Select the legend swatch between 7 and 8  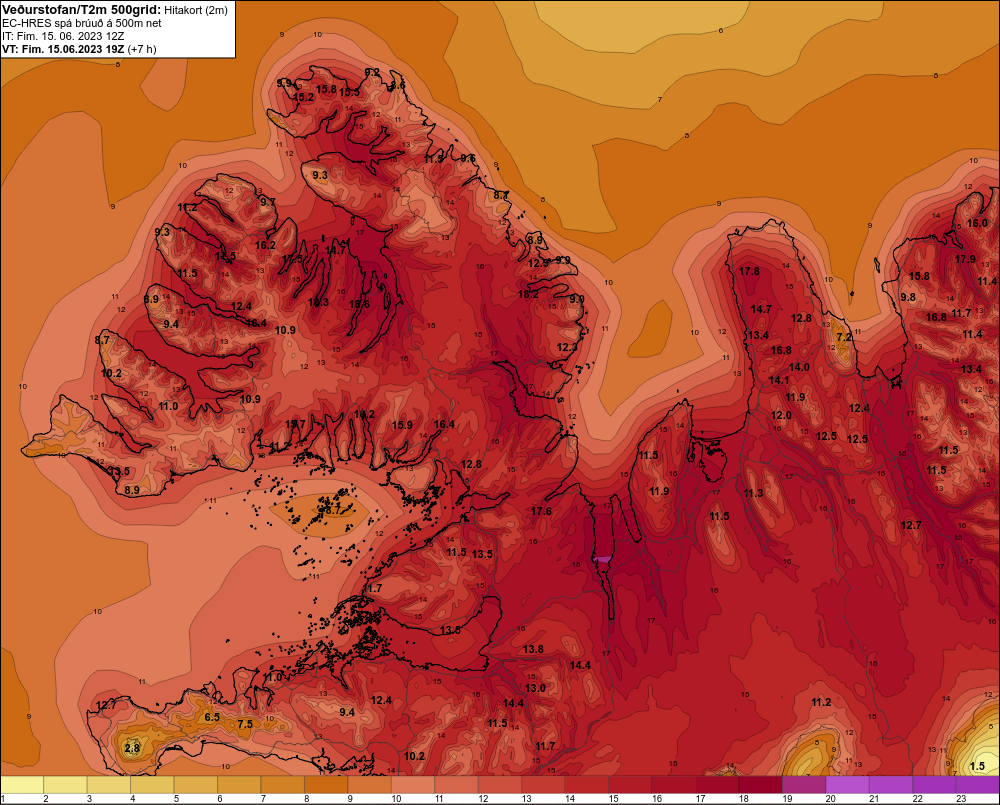(283, 785)
